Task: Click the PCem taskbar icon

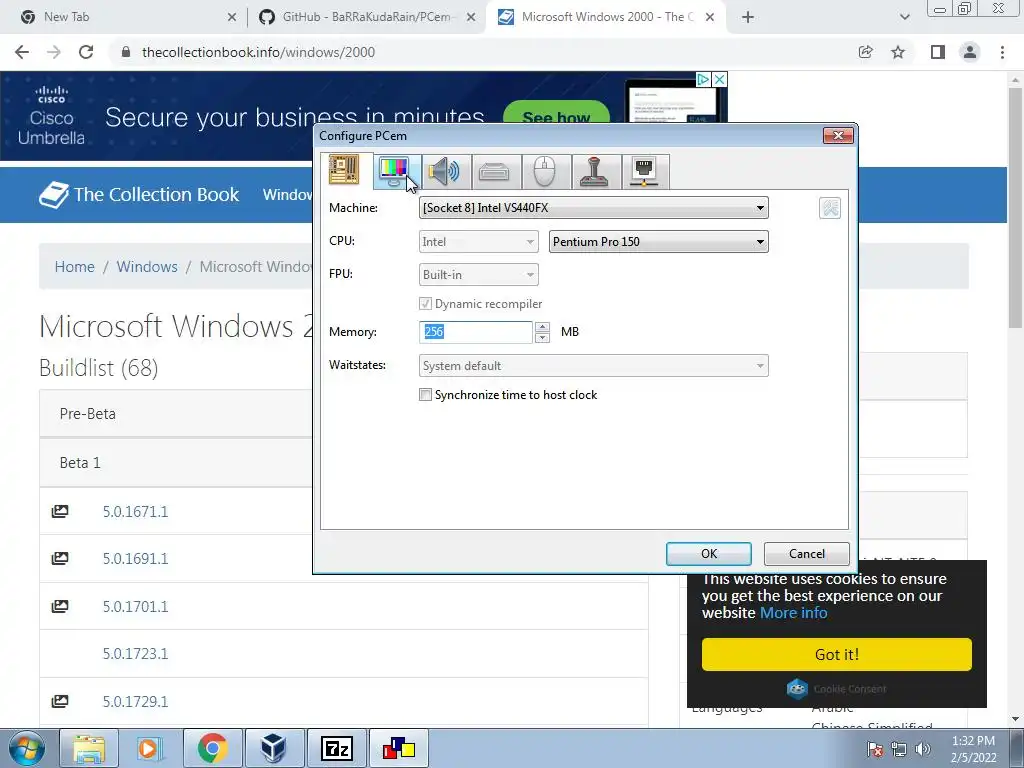Action: [398, 748]
